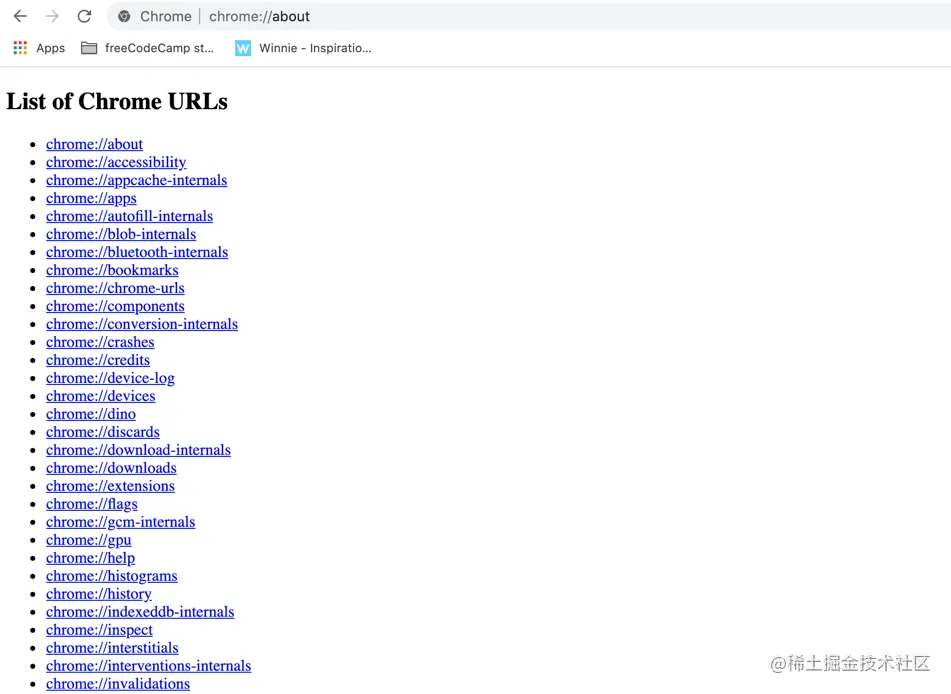The height and width of the screenshot is (694, 951).
Task: Open chrome://flags link
Action: 92,504
